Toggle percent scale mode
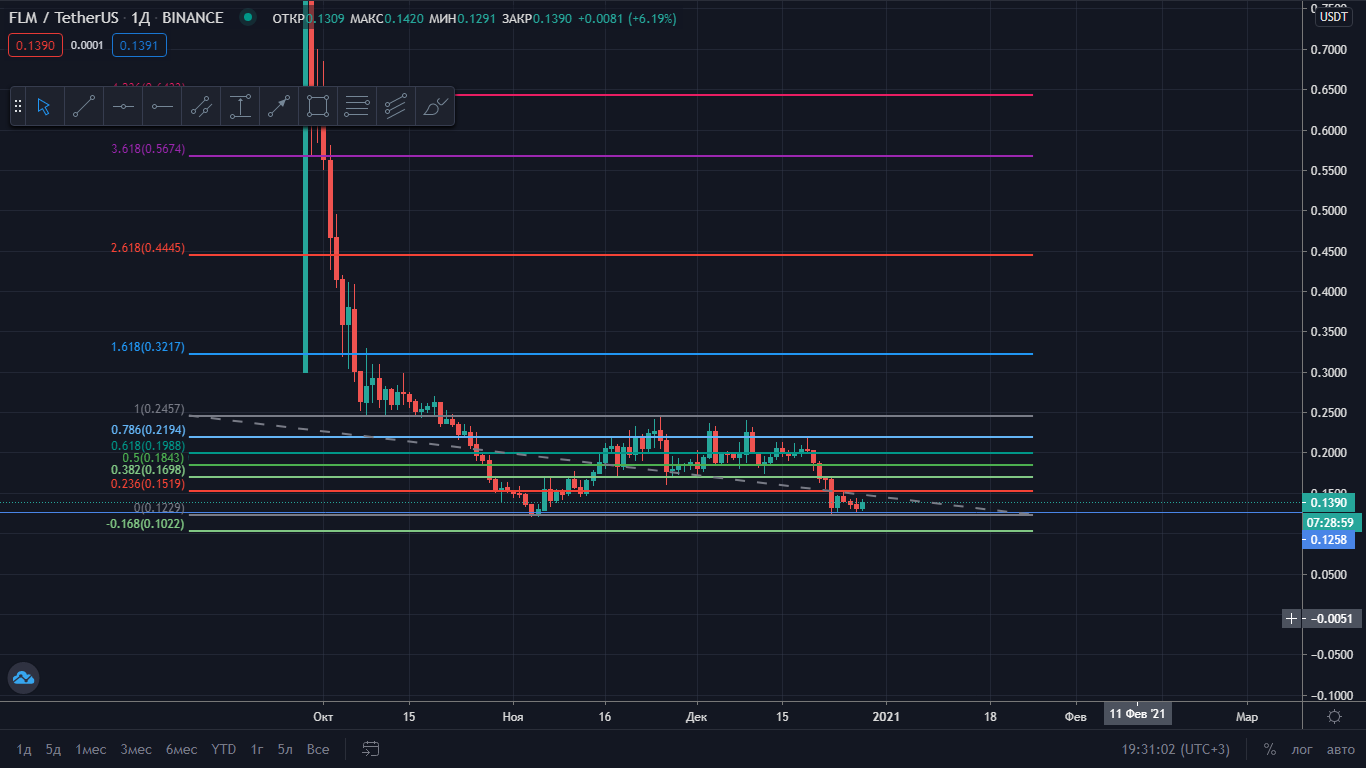Viewport: 1366px width, 768px height. (x=1269, y=749)
